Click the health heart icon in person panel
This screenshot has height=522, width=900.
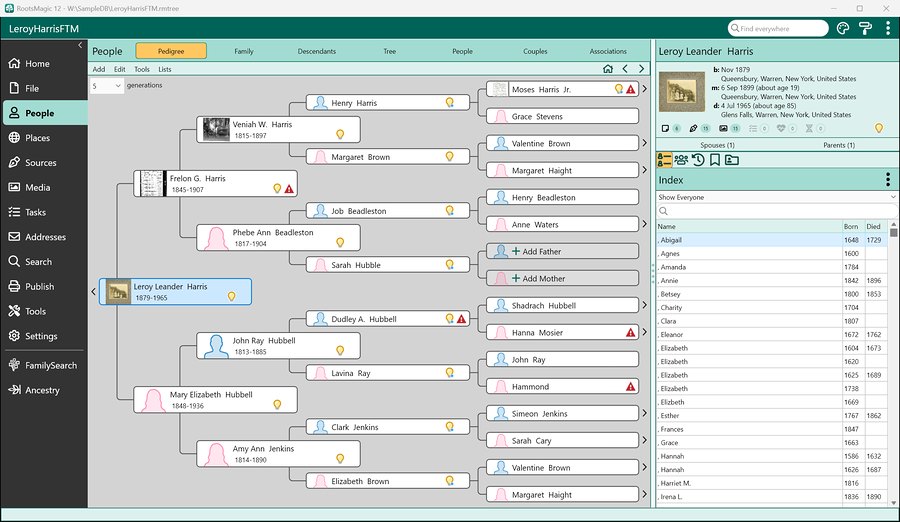click(x=781, y=128)
